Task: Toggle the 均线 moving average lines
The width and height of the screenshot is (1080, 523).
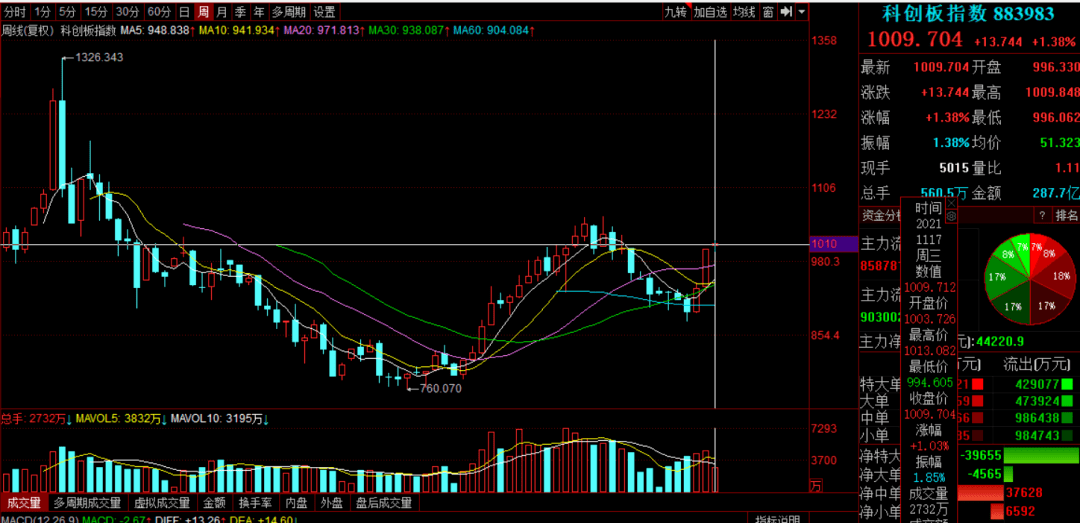Action: coord(743,12)
